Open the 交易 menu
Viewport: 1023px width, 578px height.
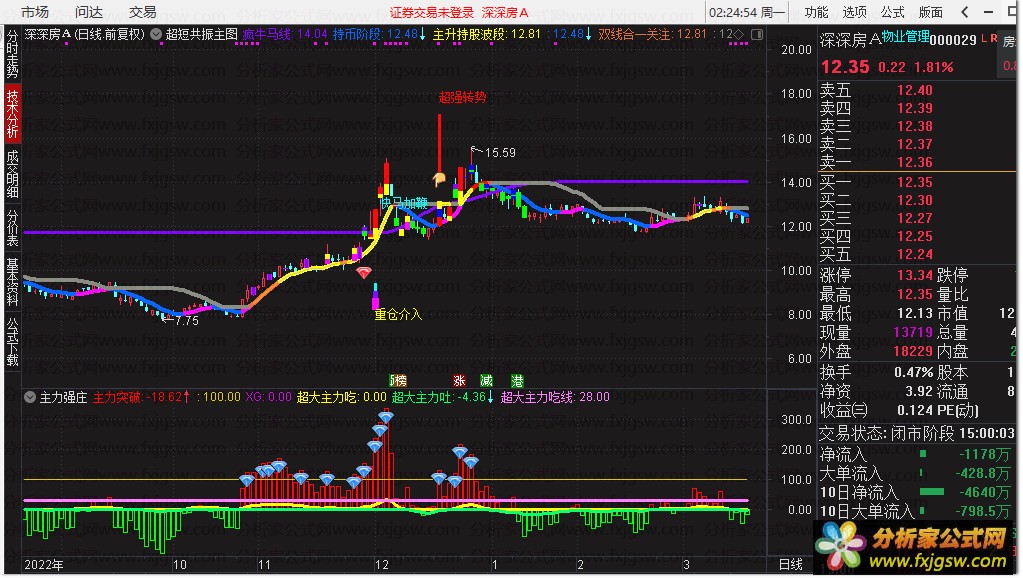click(142, 12)
